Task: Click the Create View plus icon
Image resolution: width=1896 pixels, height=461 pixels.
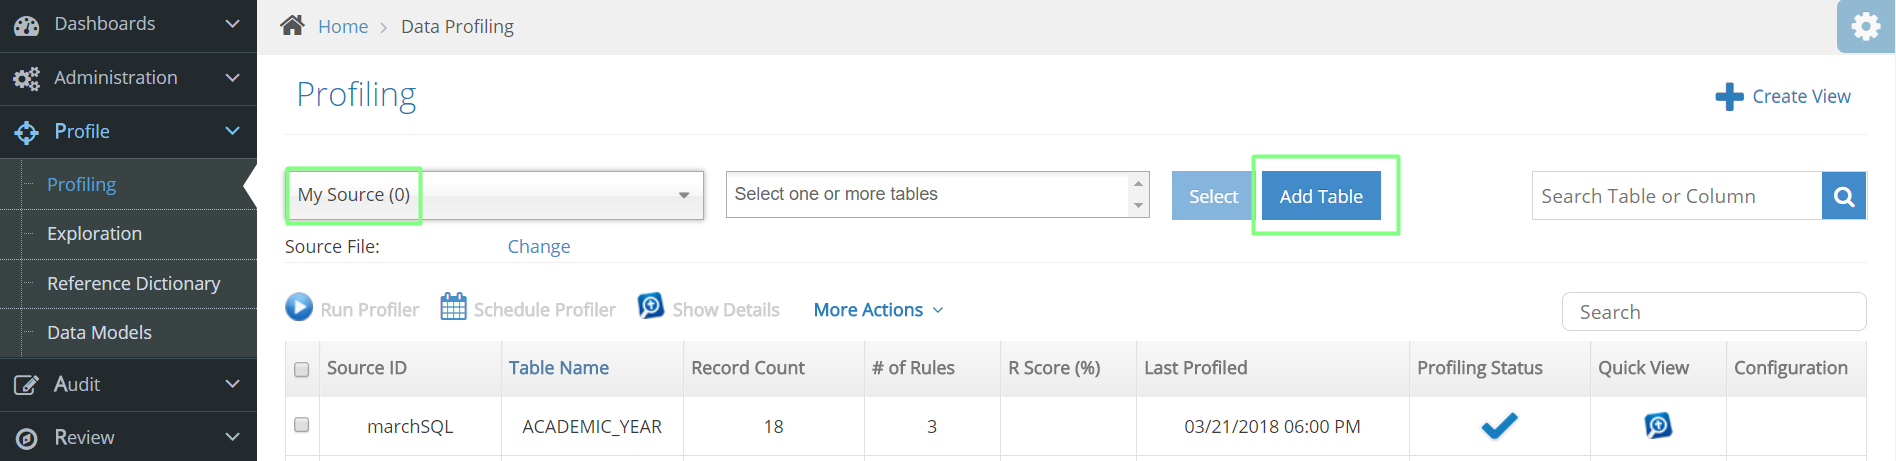Action: point(1729,97)
